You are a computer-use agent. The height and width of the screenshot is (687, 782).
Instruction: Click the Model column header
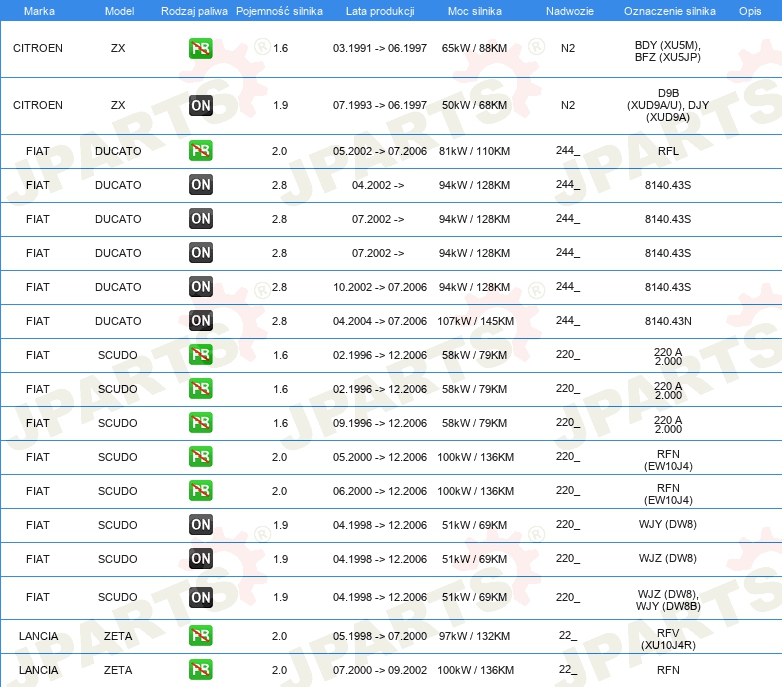(118, 10)
